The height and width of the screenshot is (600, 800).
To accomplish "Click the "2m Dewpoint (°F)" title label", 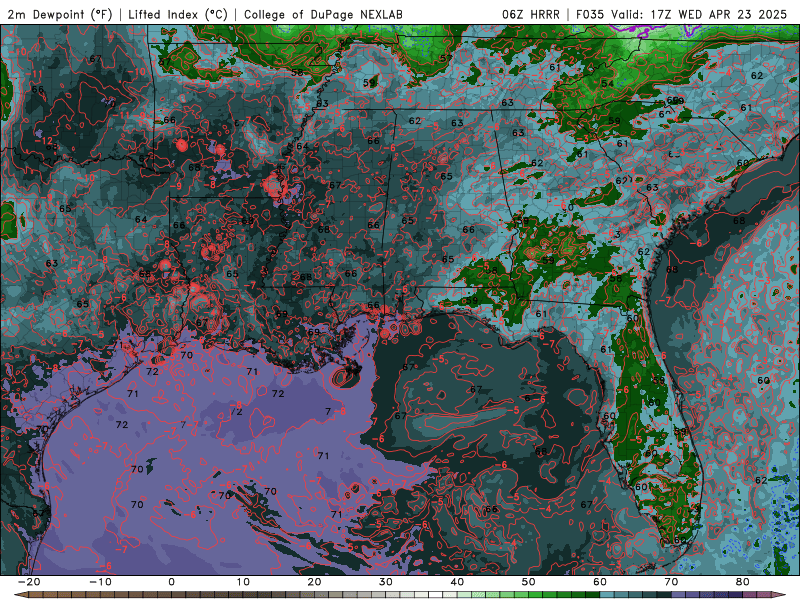I will pyautogui.click(x=60, y=14).
